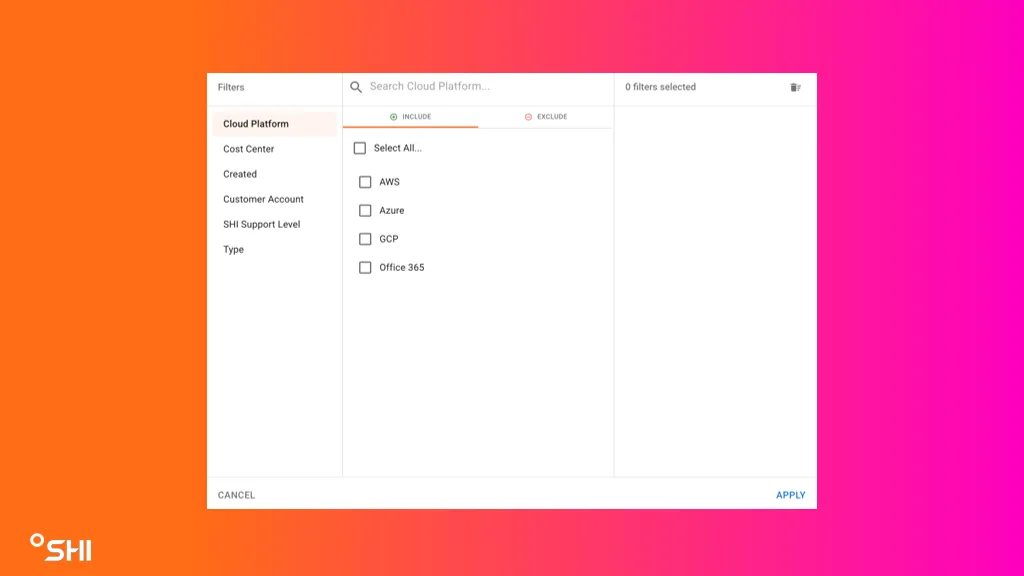Open the Cloud Platform filter category

(x=275, y=124)
